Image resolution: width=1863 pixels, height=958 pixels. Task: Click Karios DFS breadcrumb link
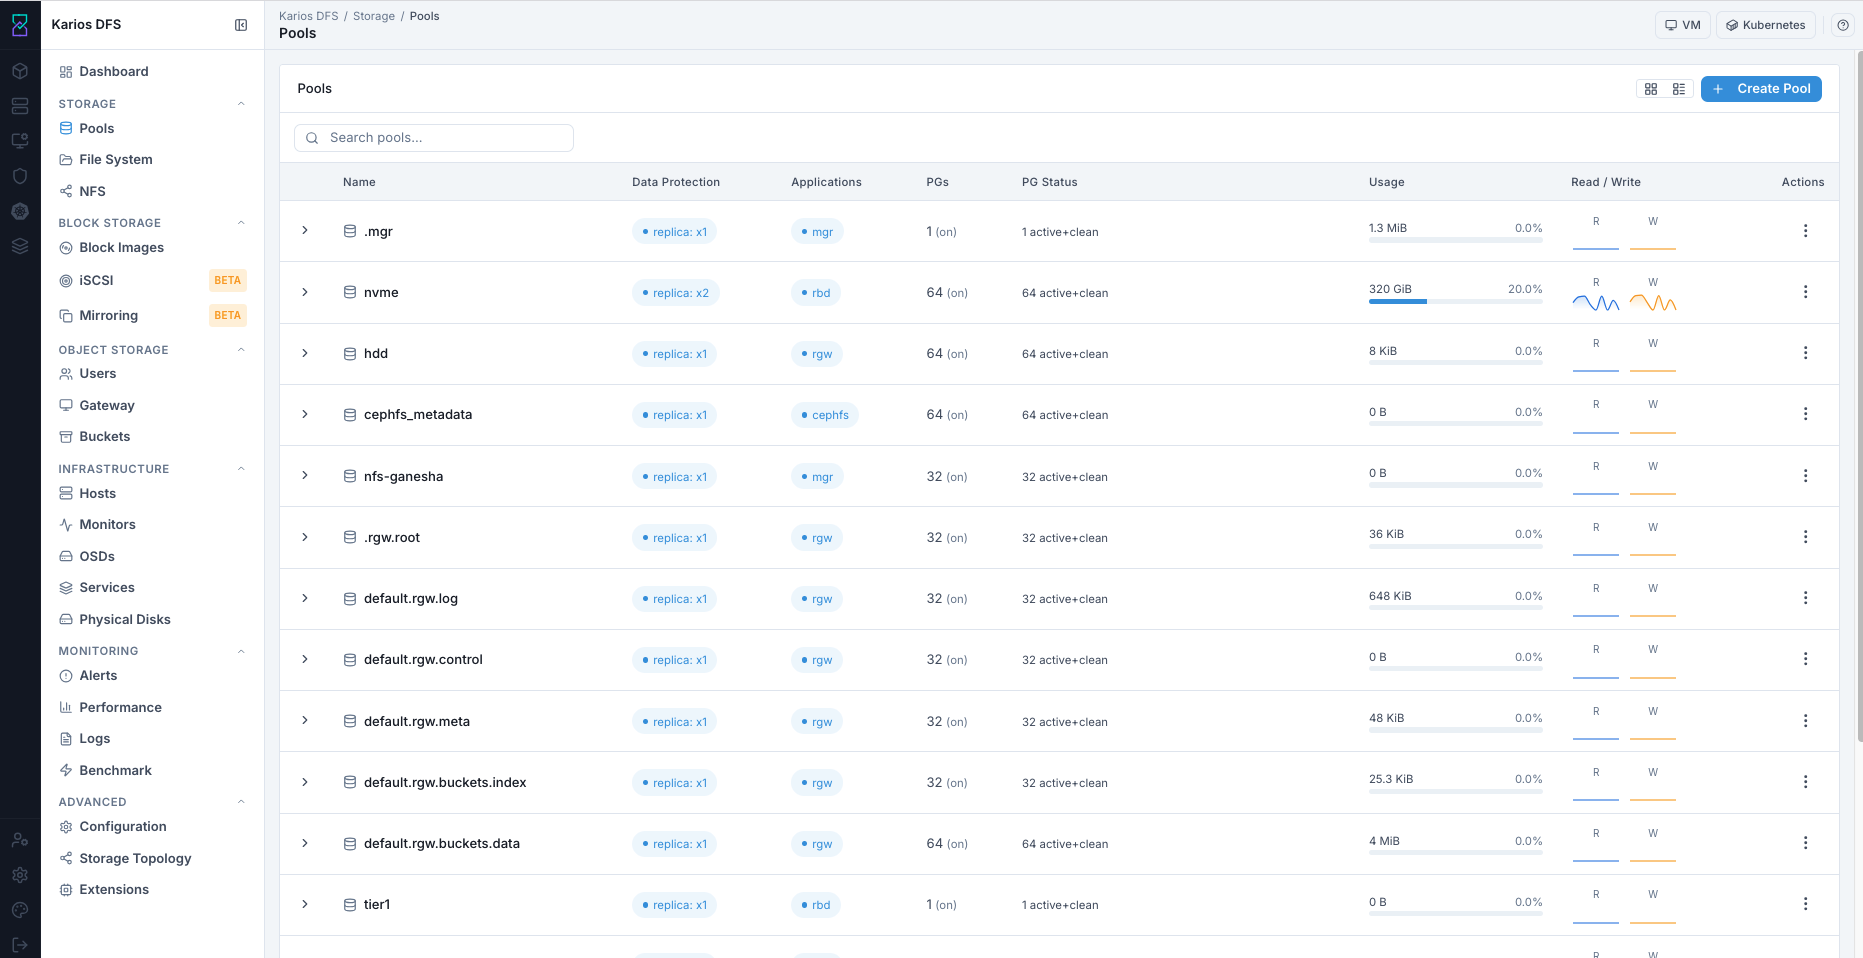click(x=309, y=16)
